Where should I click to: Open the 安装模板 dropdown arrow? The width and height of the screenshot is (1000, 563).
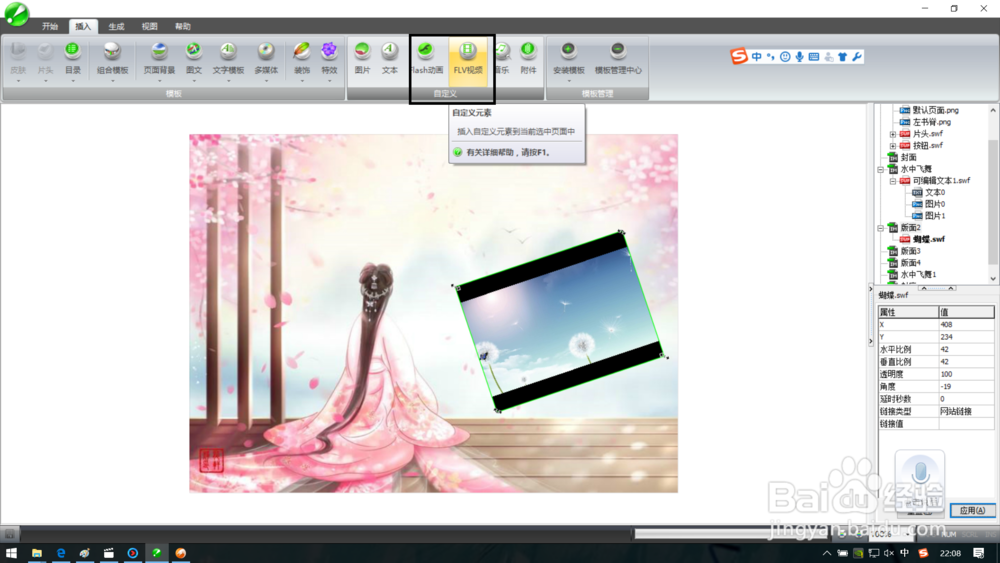[x=568, y=81]
